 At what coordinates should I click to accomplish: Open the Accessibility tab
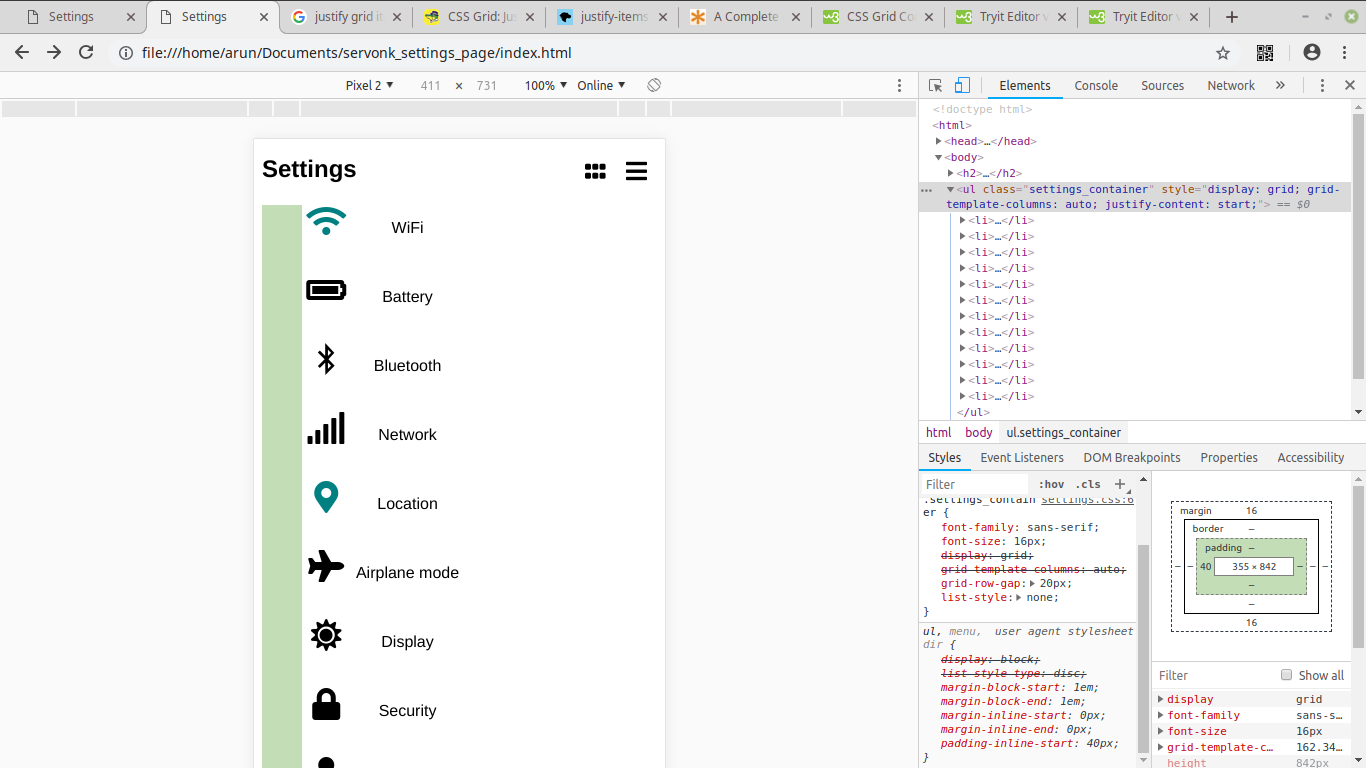1310,457
